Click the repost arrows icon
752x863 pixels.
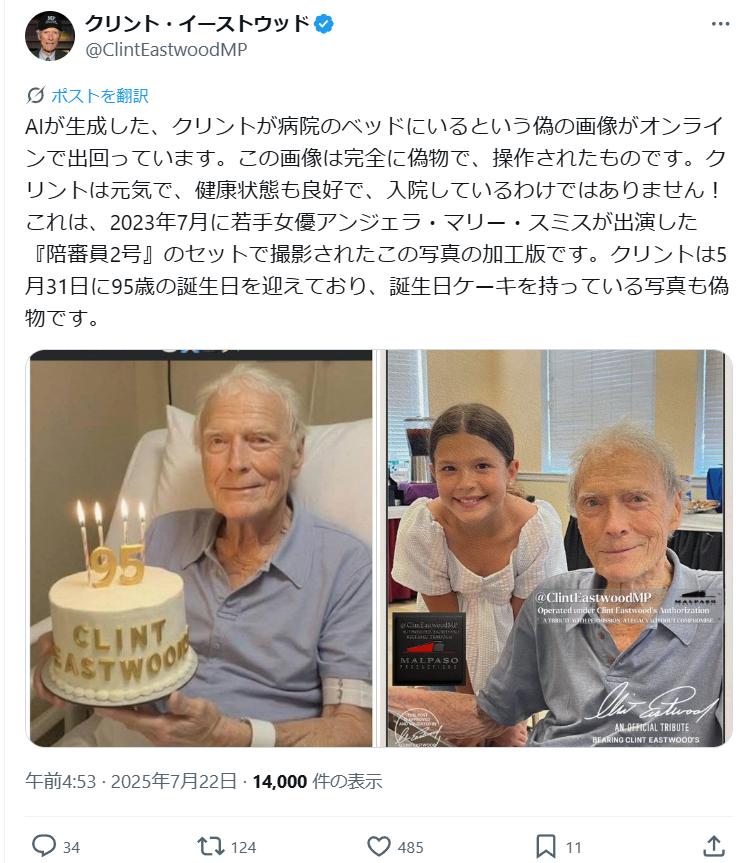(x=210, y=846)
